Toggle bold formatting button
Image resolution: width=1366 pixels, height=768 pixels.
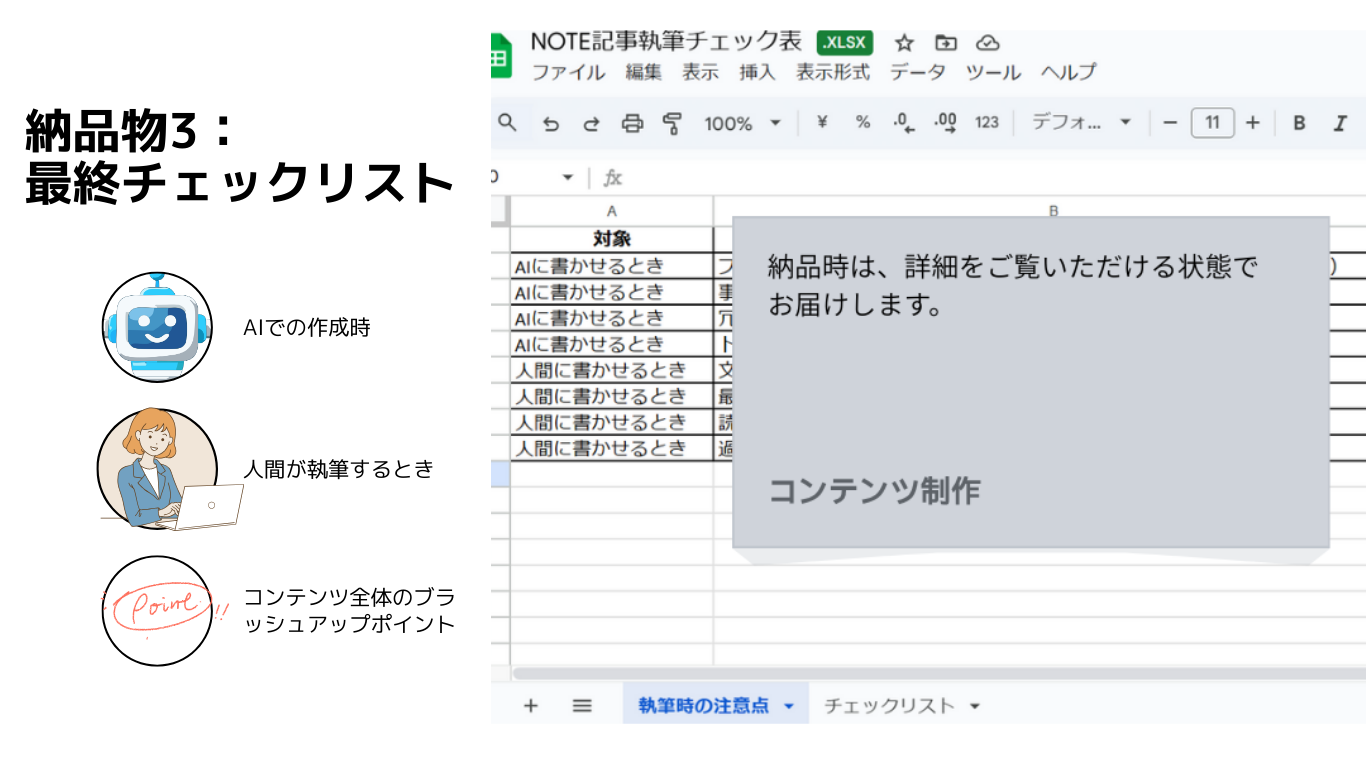(x=1299, y=123)
